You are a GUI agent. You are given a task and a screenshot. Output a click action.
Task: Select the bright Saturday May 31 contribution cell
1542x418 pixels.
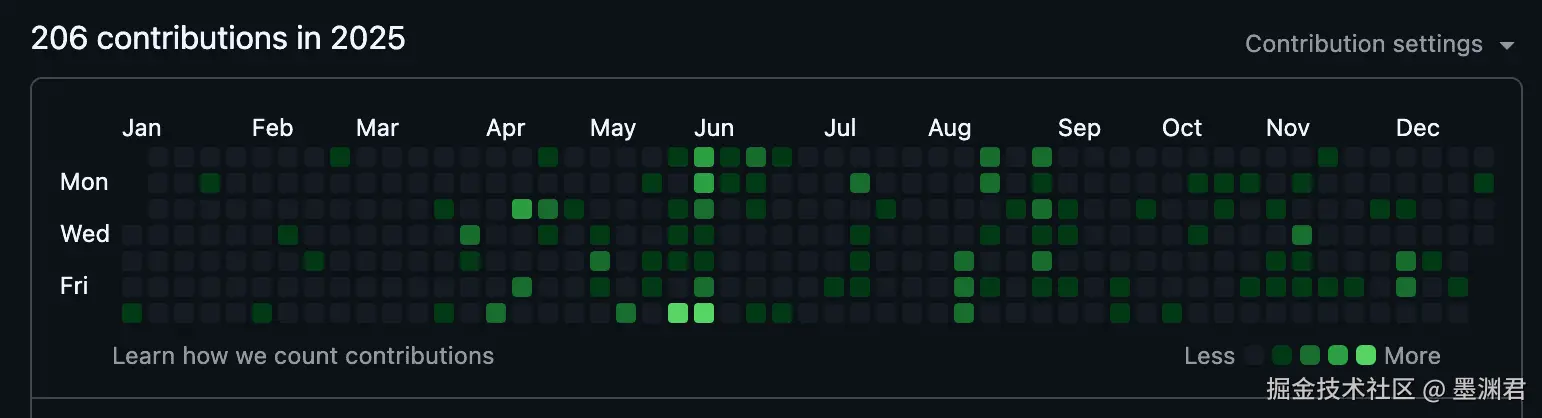pyautogui.click(x=678, y=313)
